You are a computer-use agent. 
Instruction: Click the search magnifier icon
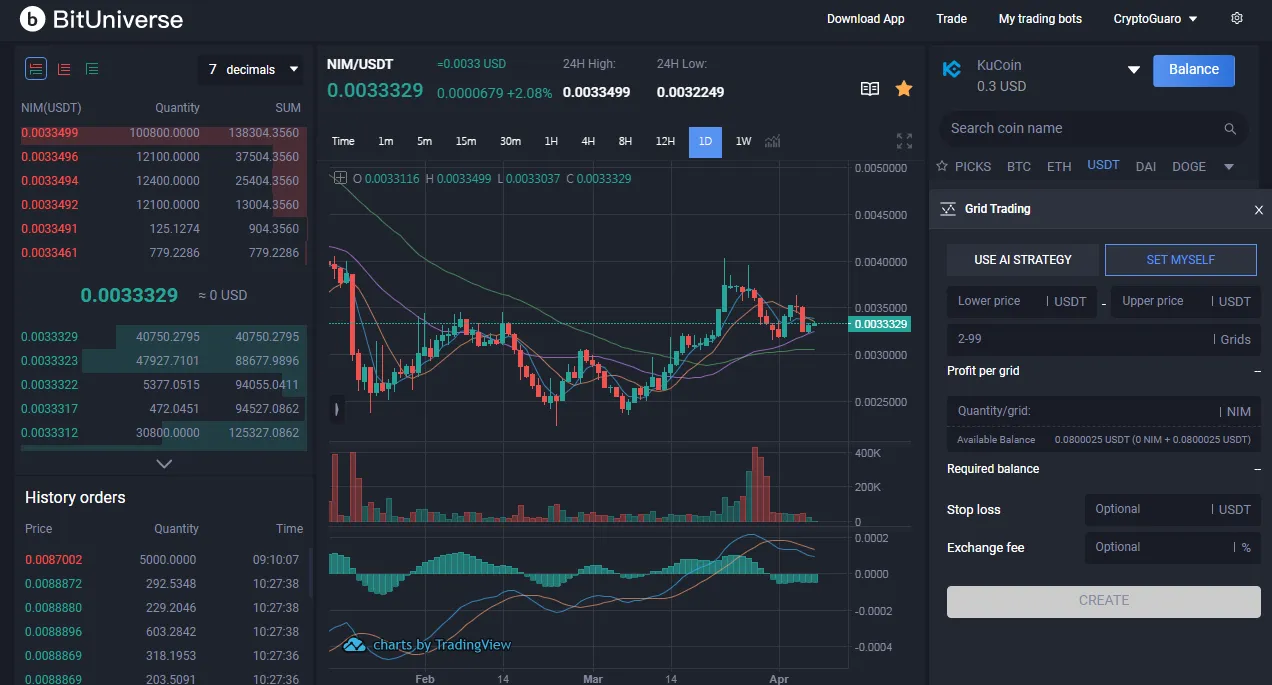tap(1230, 129)
